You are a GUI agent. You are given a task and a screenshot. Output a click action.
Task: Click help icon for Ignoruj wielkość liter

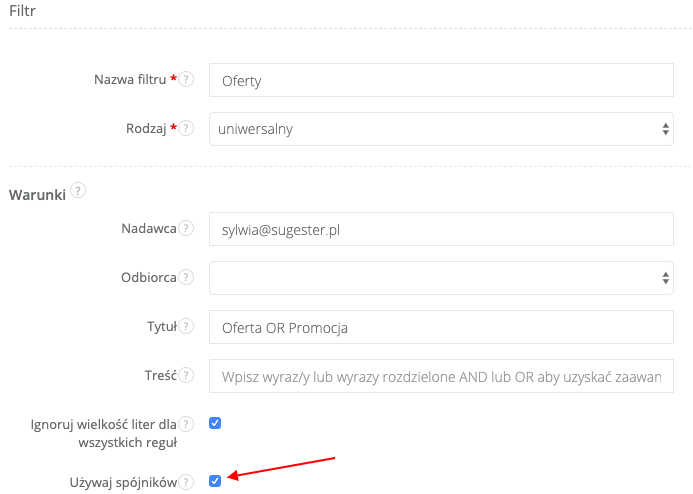(186, 424)
